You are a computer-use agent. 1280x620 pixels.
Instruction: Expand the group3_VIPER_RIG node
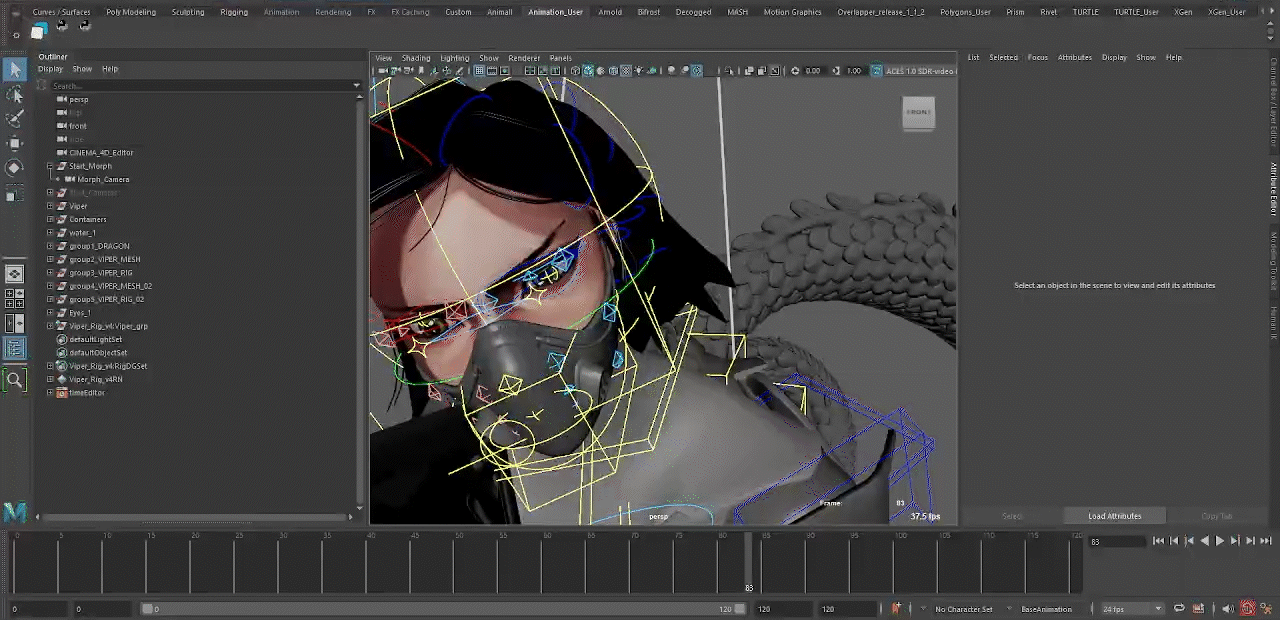(x=50, y=273)
